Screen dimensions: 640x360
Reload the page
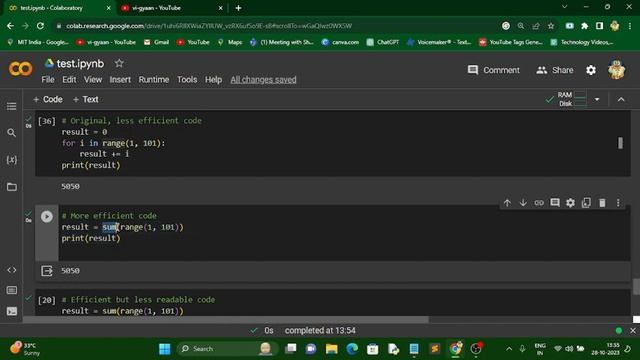pos(40,26)
